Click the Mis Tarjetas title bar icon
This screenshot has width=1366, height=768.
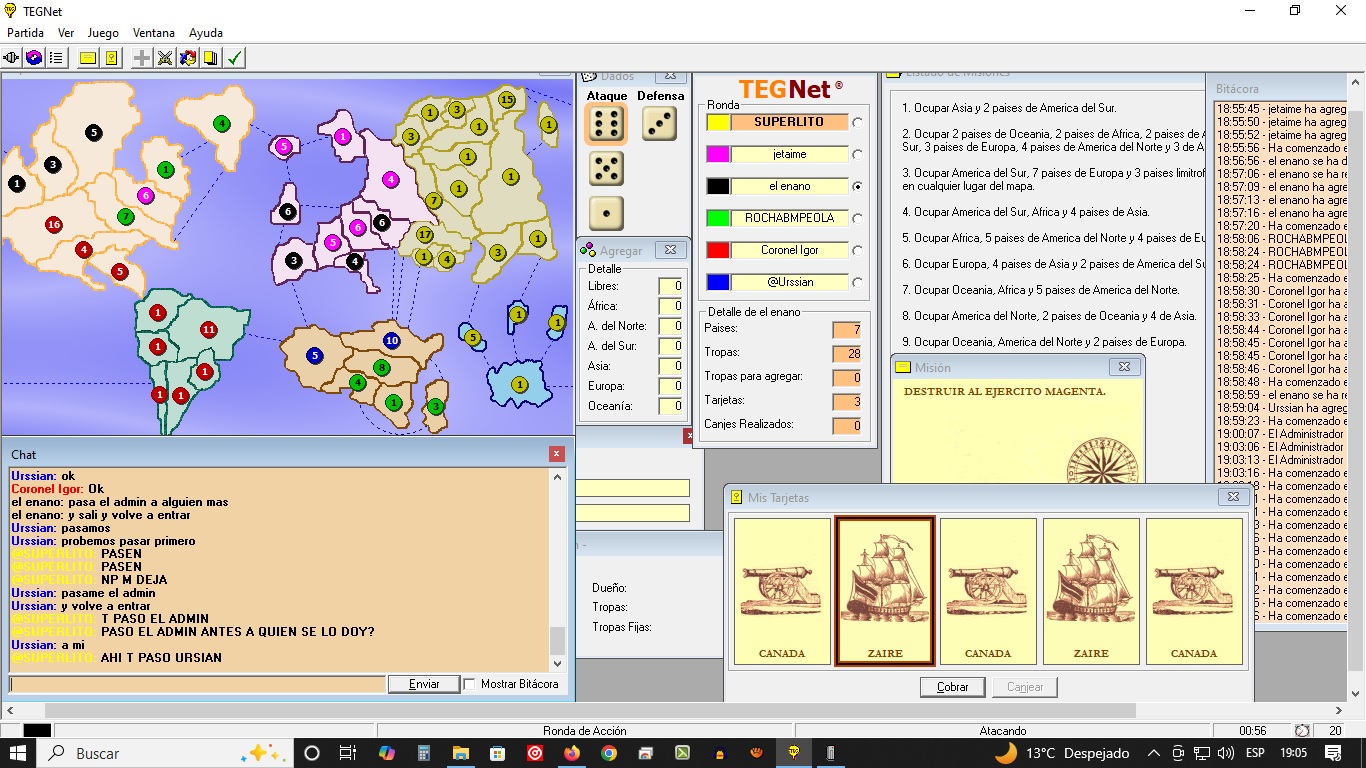(x=737, y=497)
